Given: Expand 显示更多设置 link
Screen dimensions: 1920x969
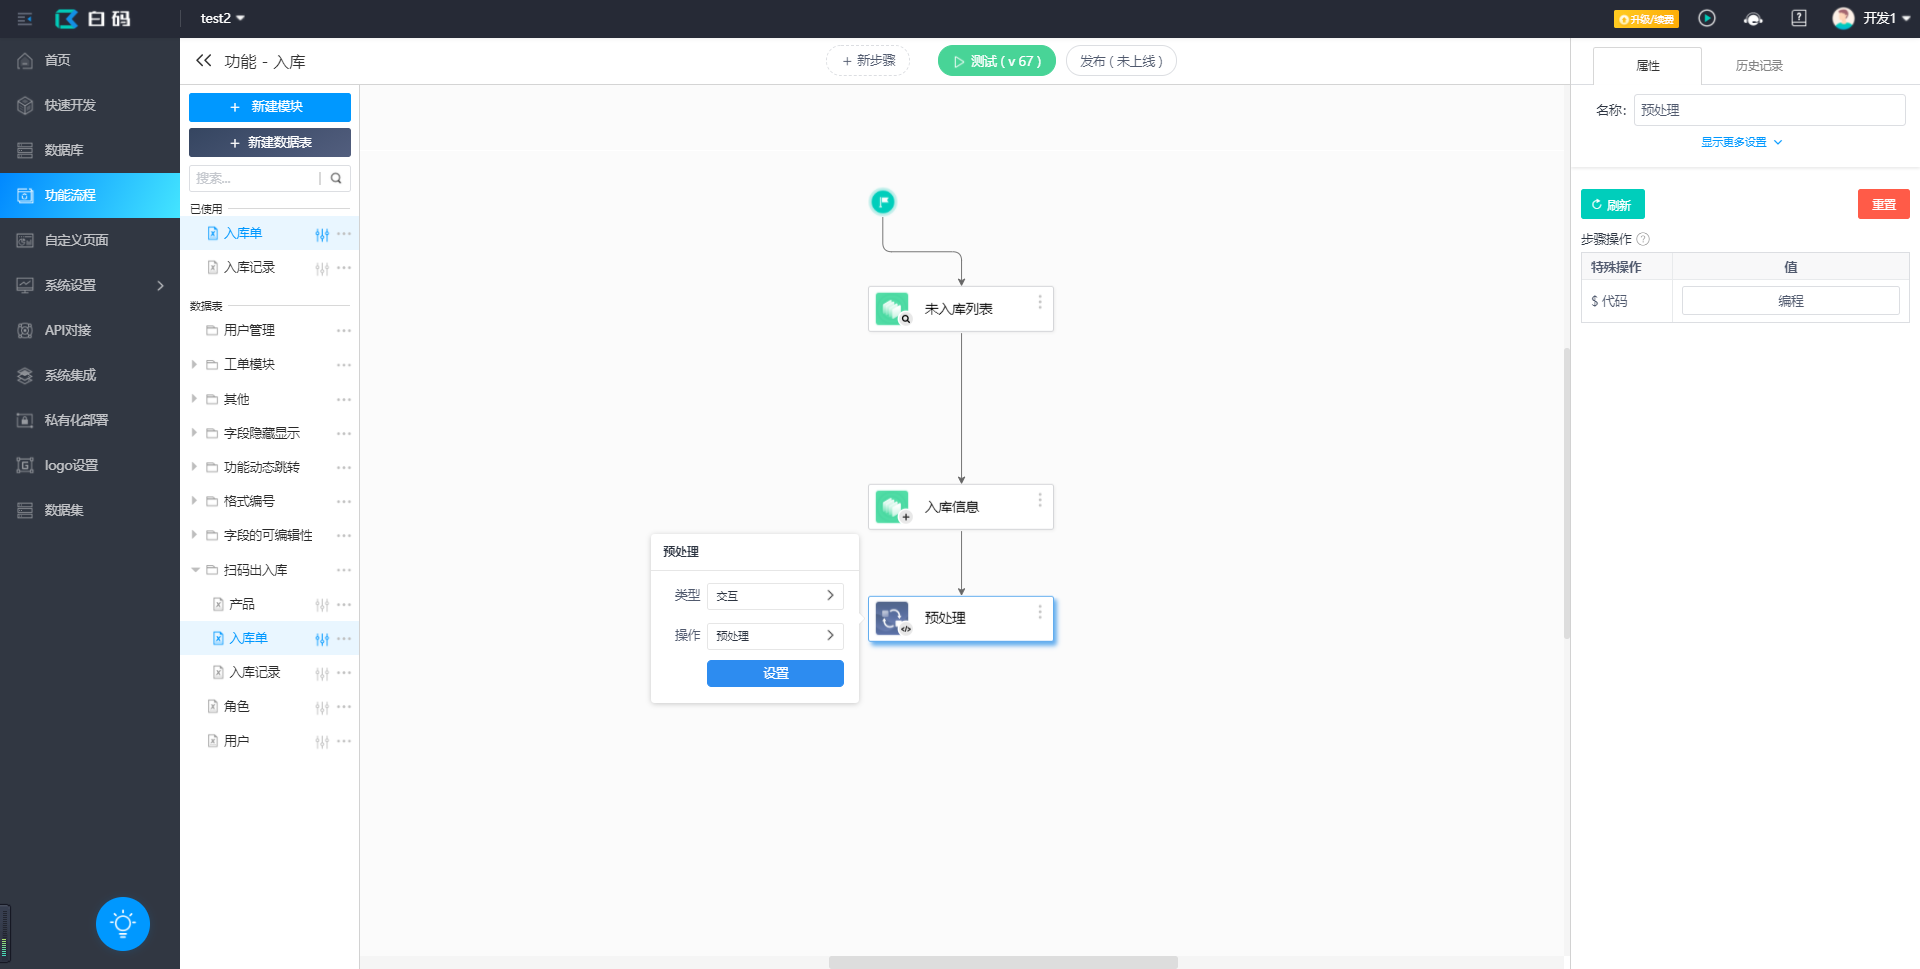Looking at the screenshot, I should pos(1741,142).
